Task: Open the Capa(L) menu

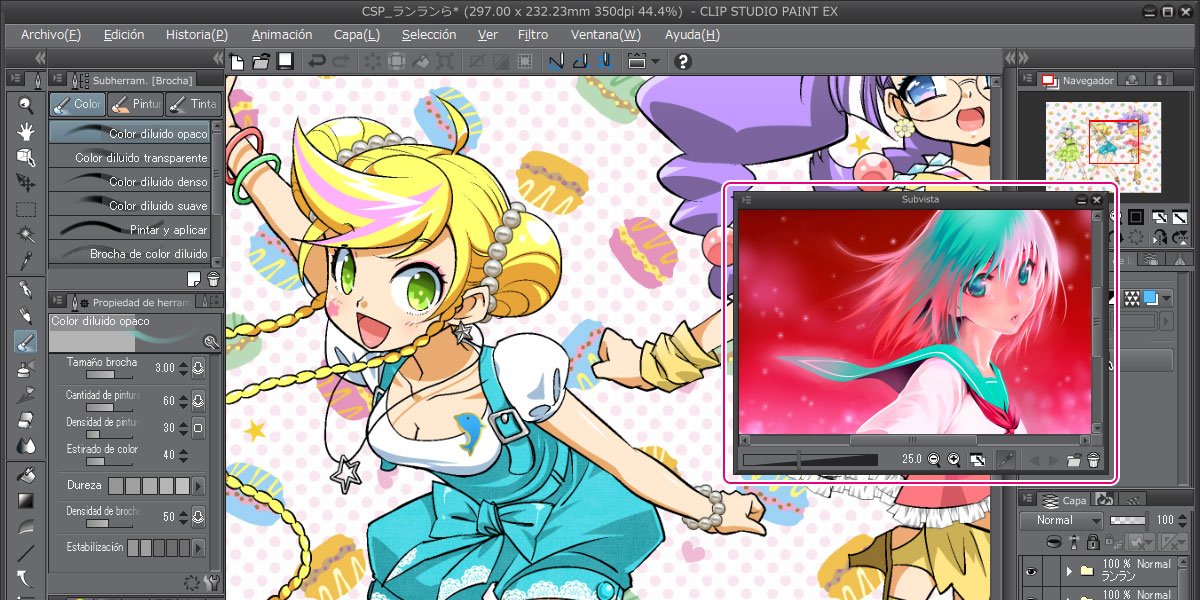Action: pos(357,34)
